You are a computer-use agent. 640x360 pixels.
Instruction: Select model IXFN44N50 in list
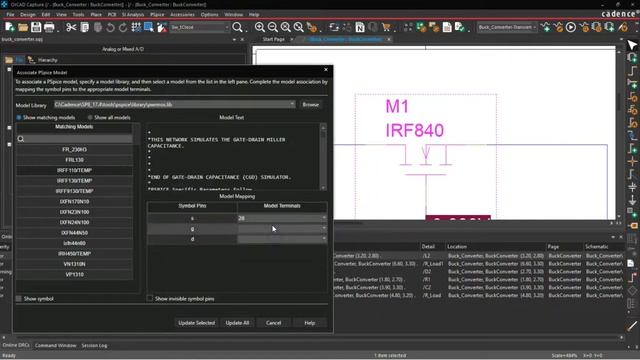click(x=74, y=233)
